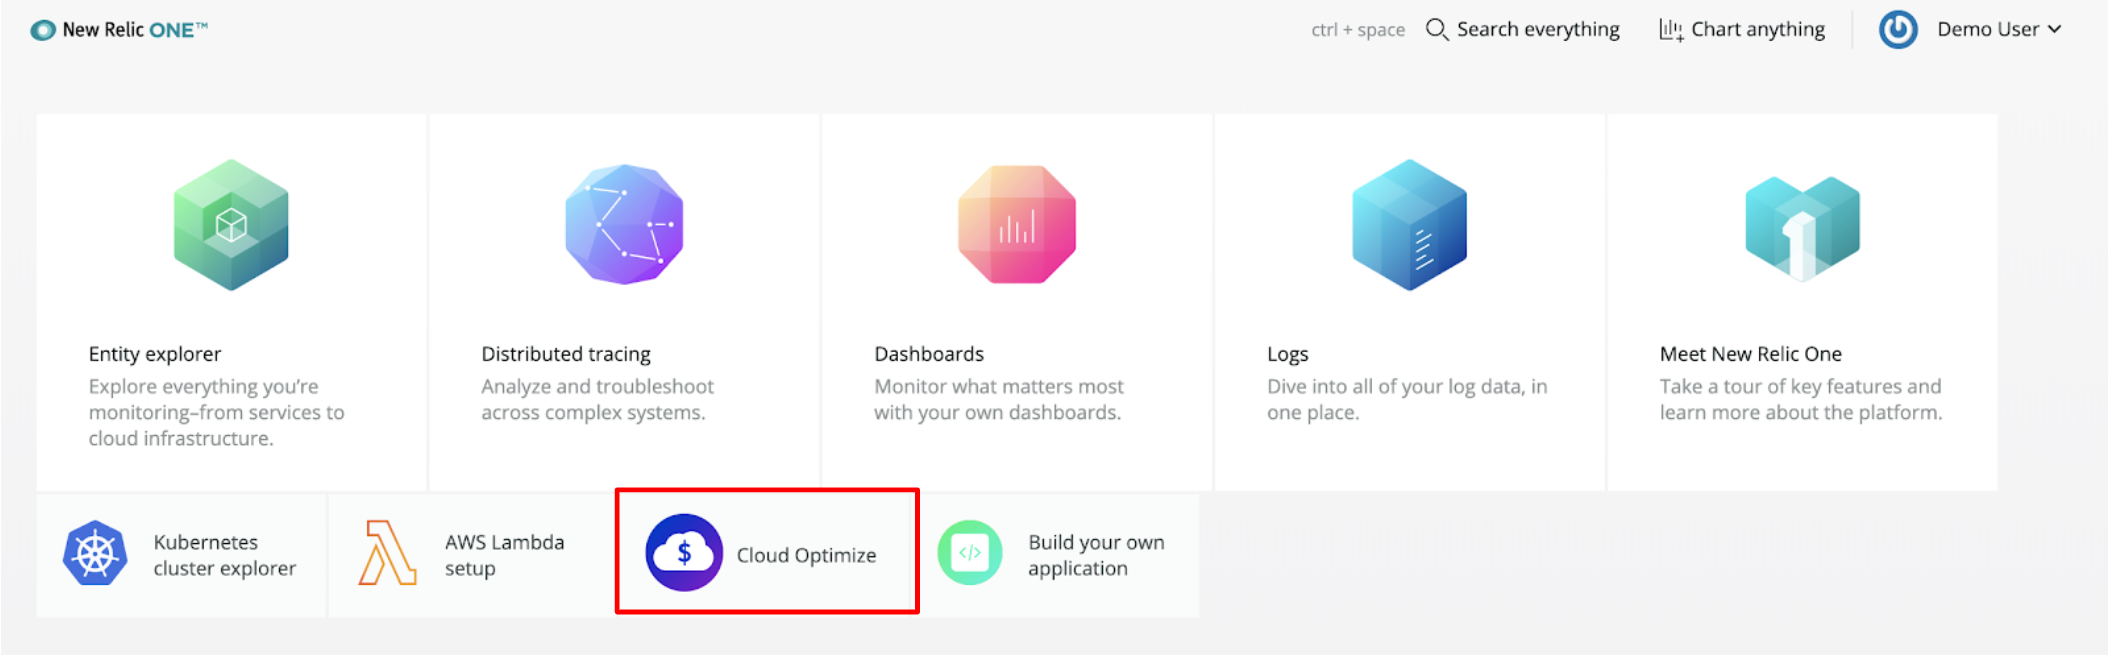2110x660 pixels.
Task: Click the Chart anything bar chart icon
Action: coord(1671,30)
